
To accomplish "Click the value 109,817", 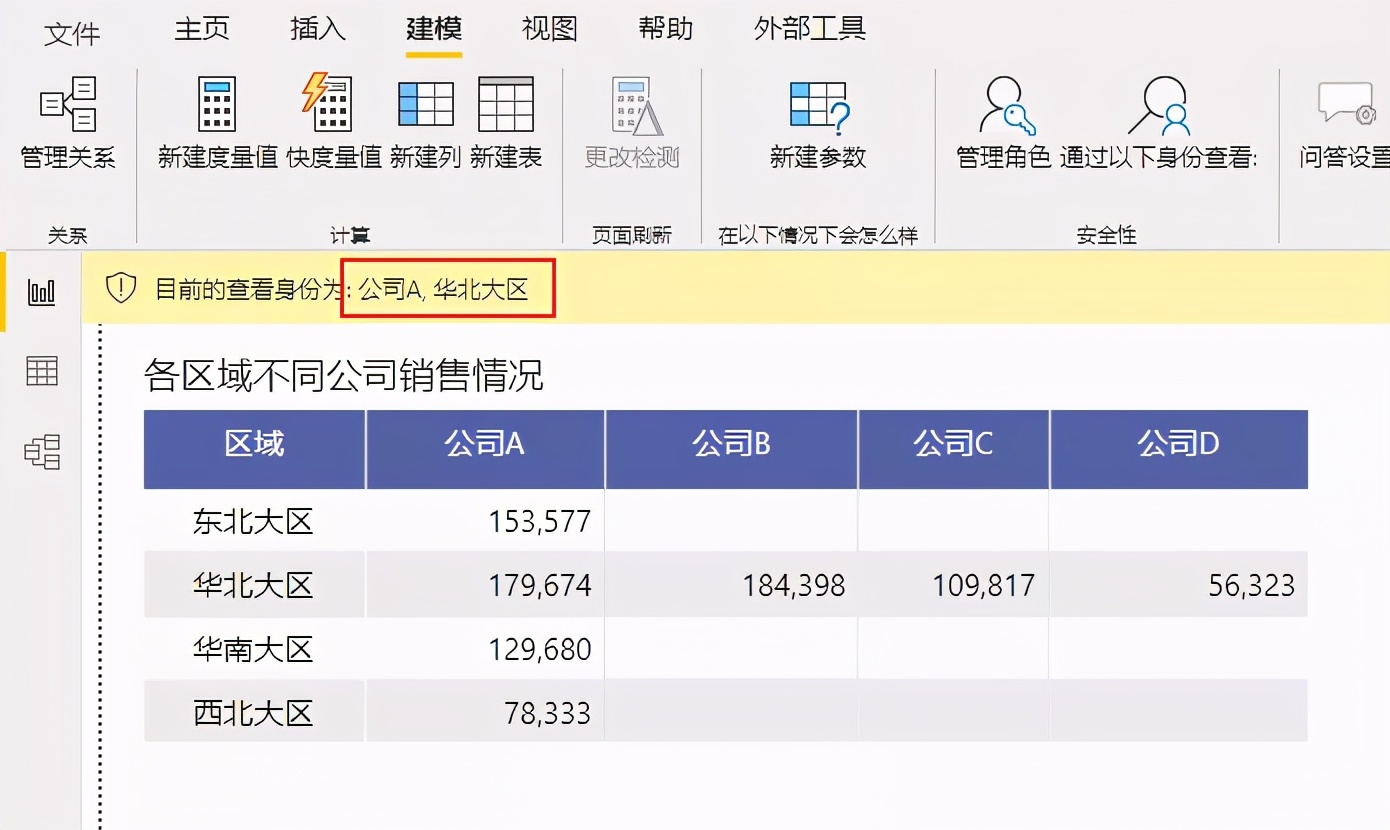I will (x=984, y=585).
